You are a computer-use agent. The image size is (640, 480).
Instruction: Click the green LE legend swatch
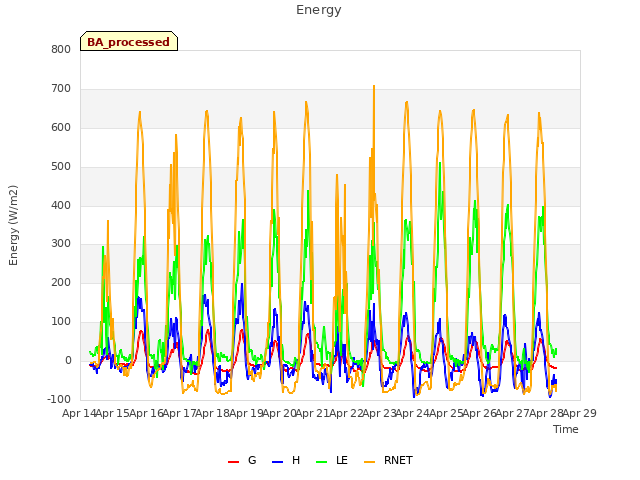pos(322,462)
